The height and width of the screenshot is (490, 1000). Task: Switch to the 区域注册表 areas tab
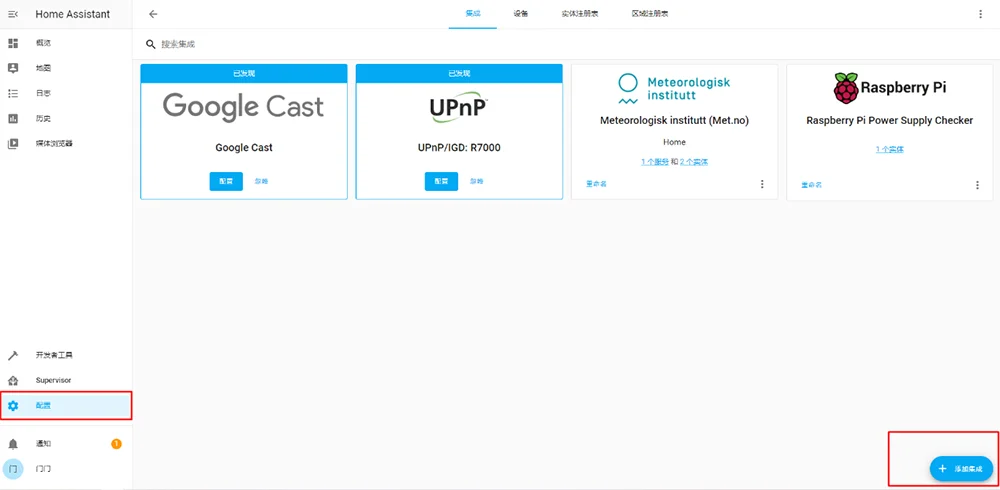[x=649, y=14]
